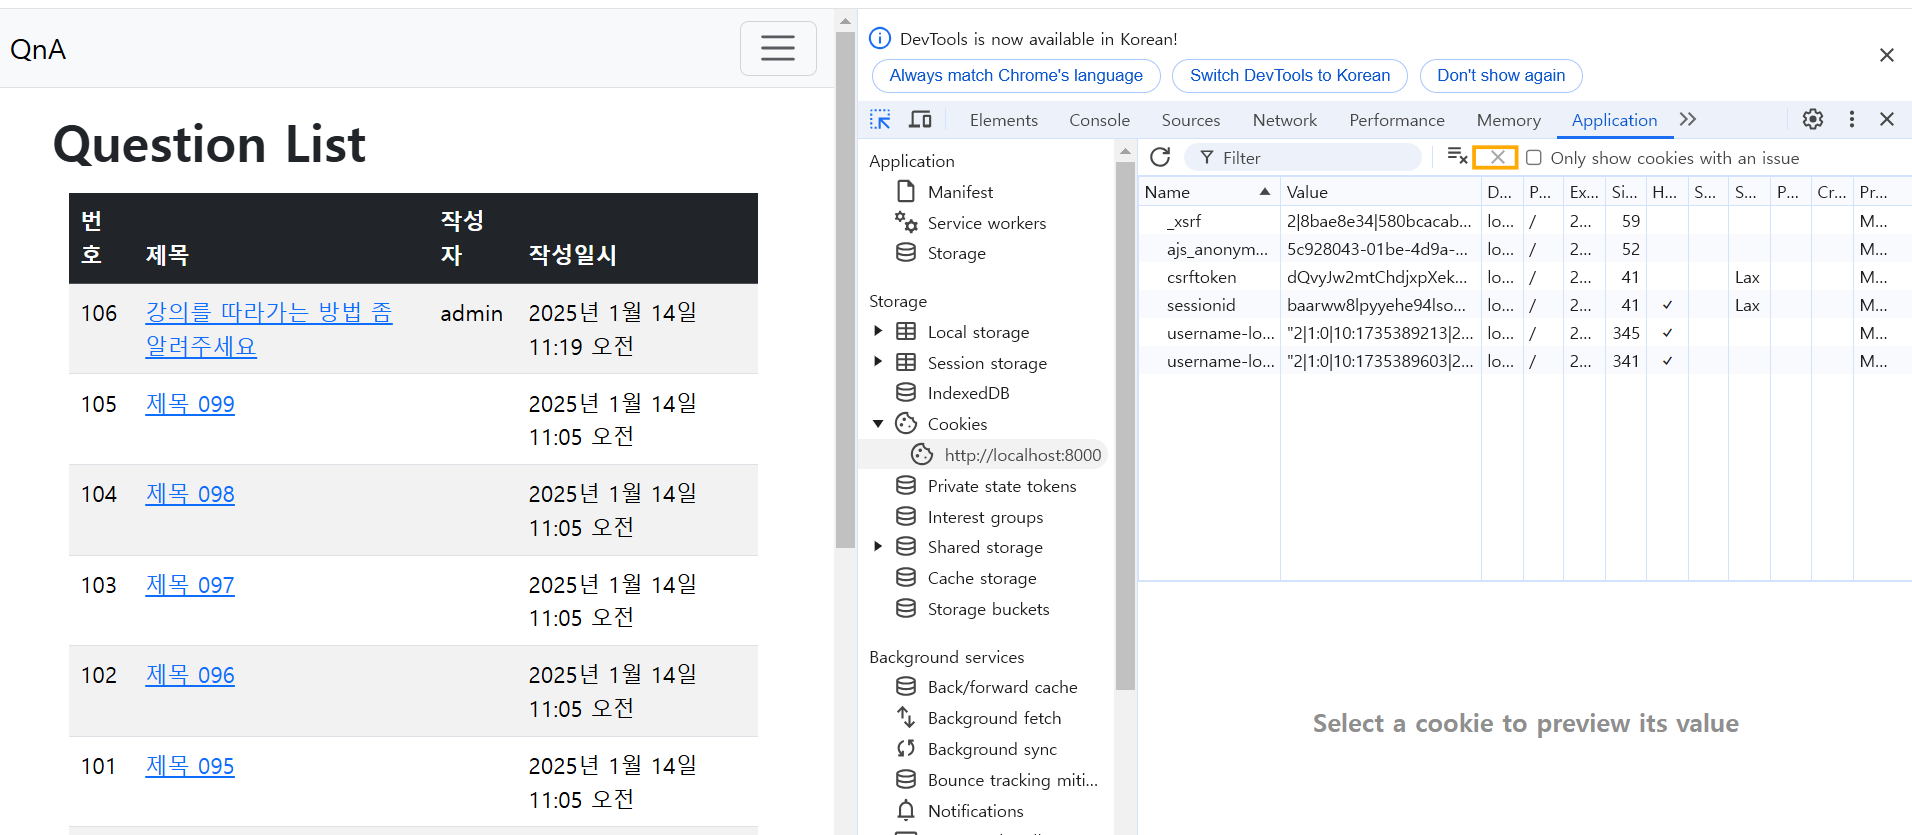This screenshot has width=1912, height=835.
Task: Sort cookies by Name column header
Action: point(1208,192)
